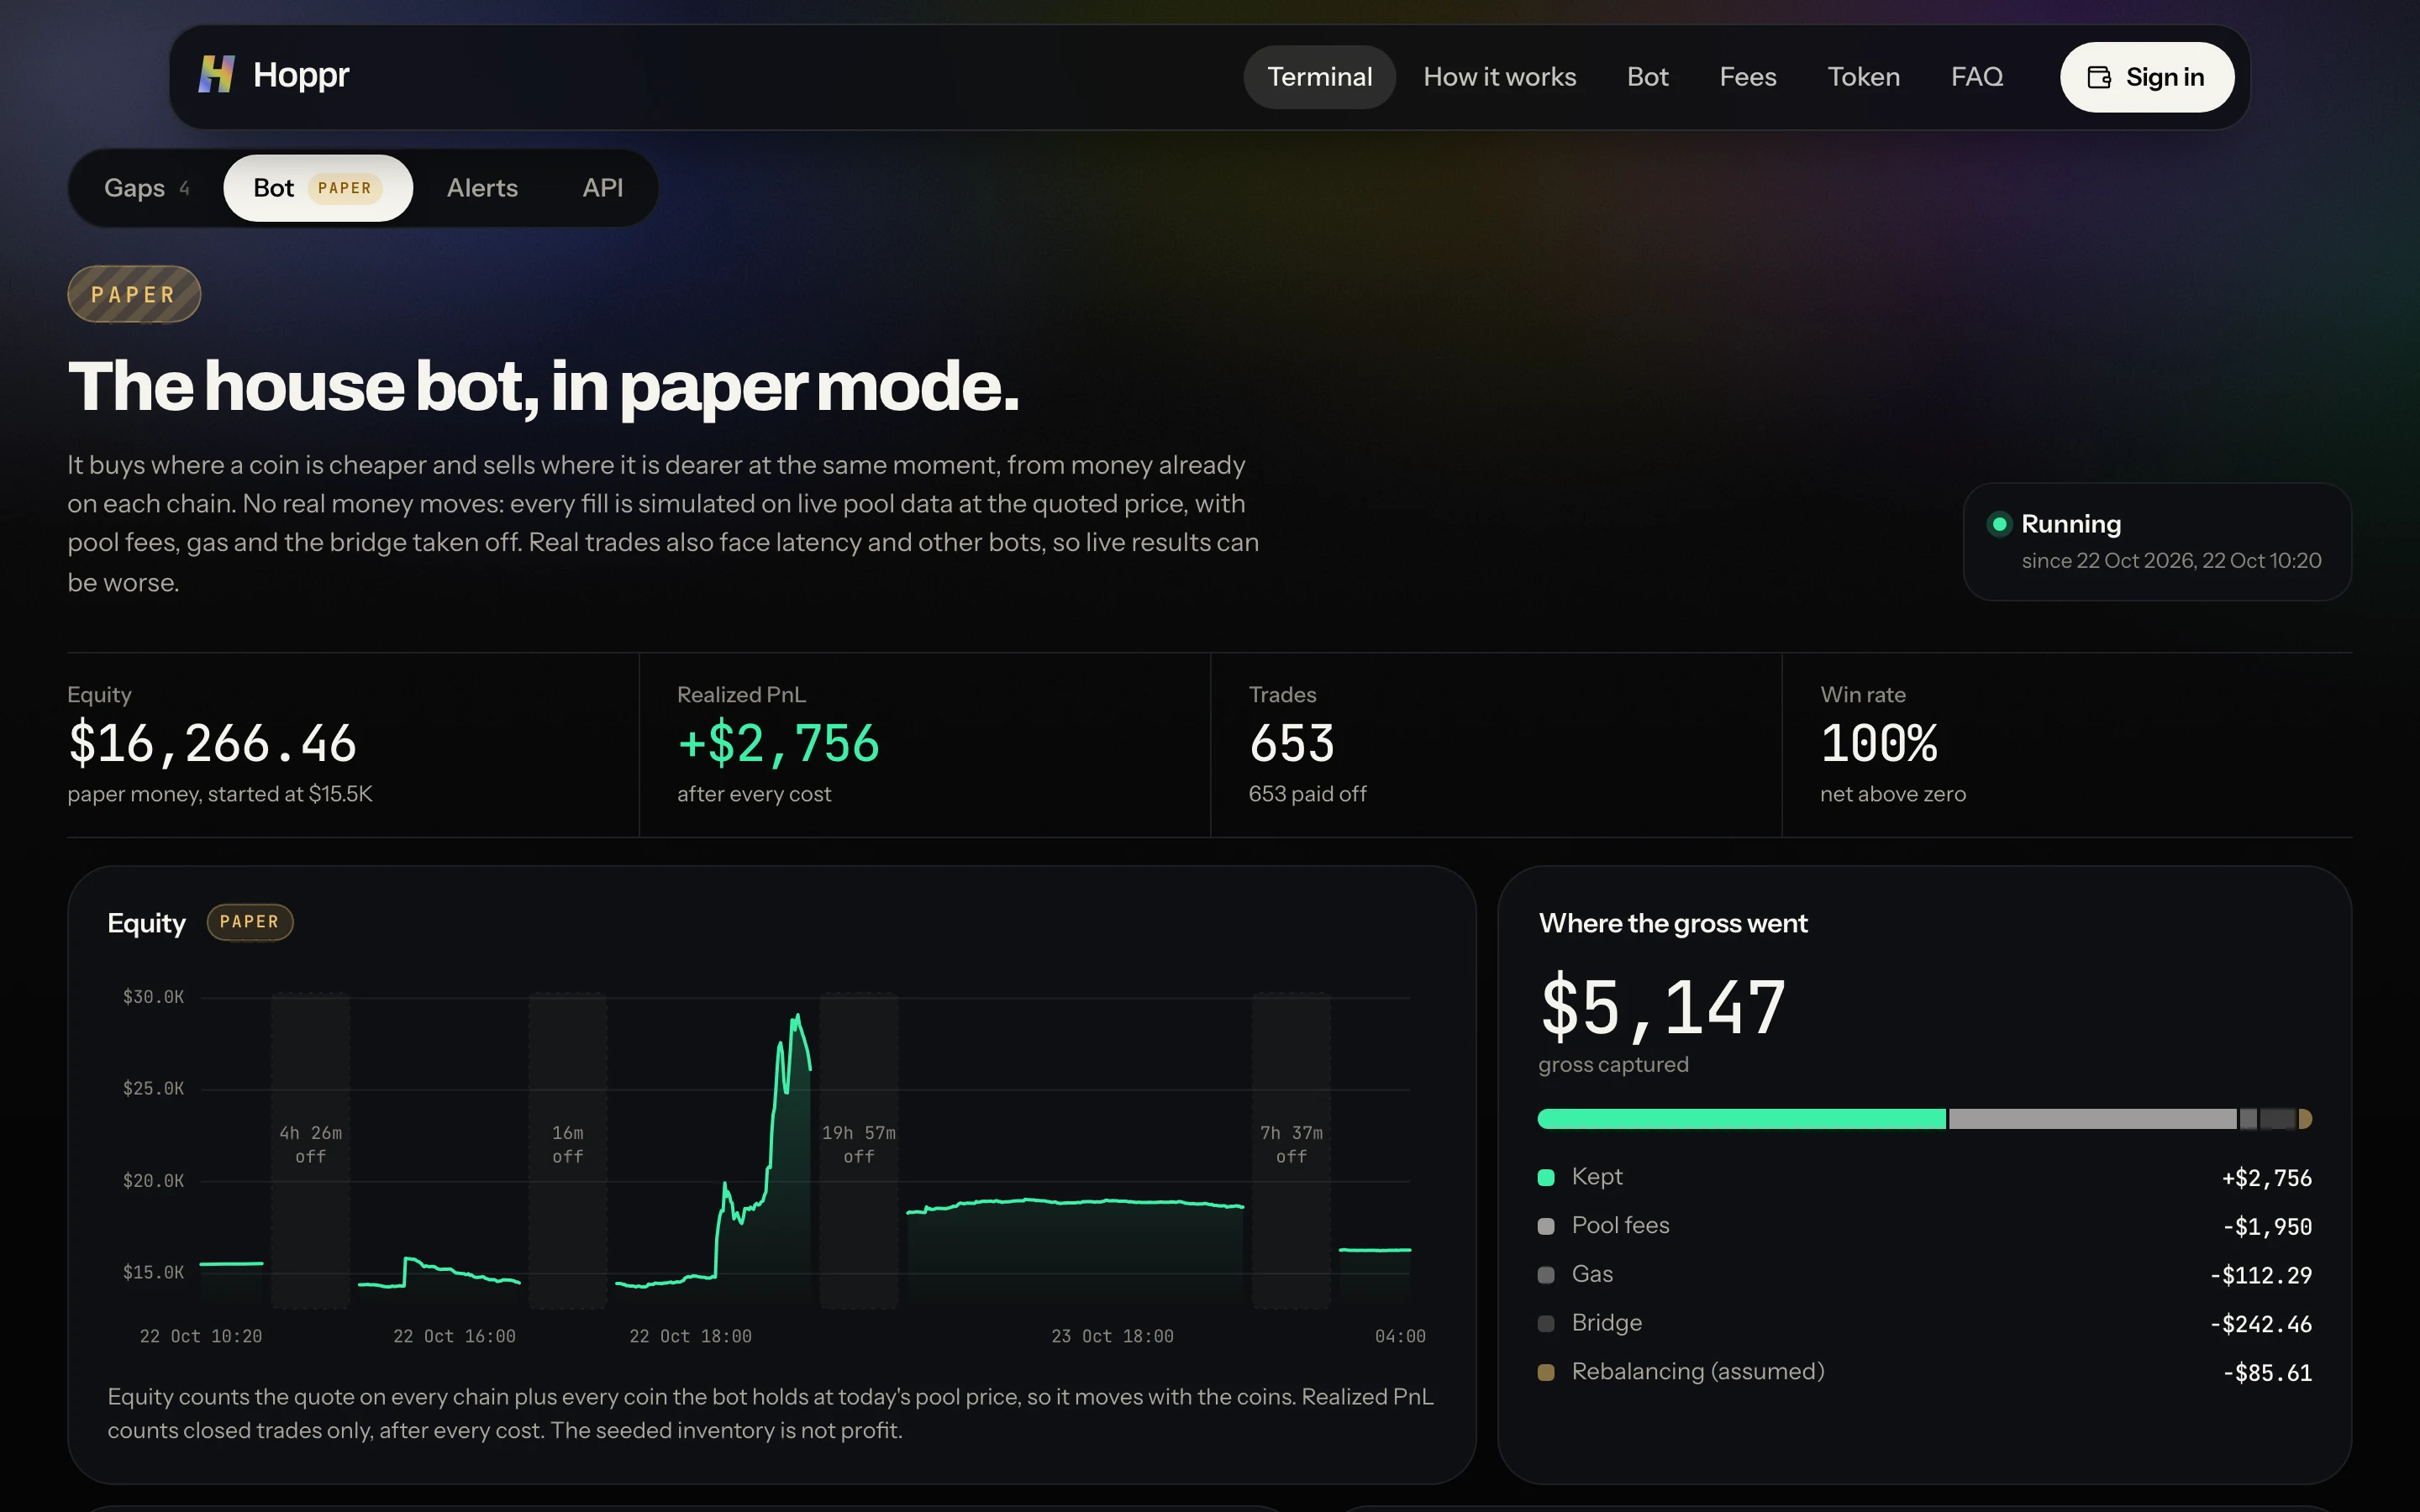
Task: Click the '4h 26m off' chart band
Action: tap(310, 1150)
